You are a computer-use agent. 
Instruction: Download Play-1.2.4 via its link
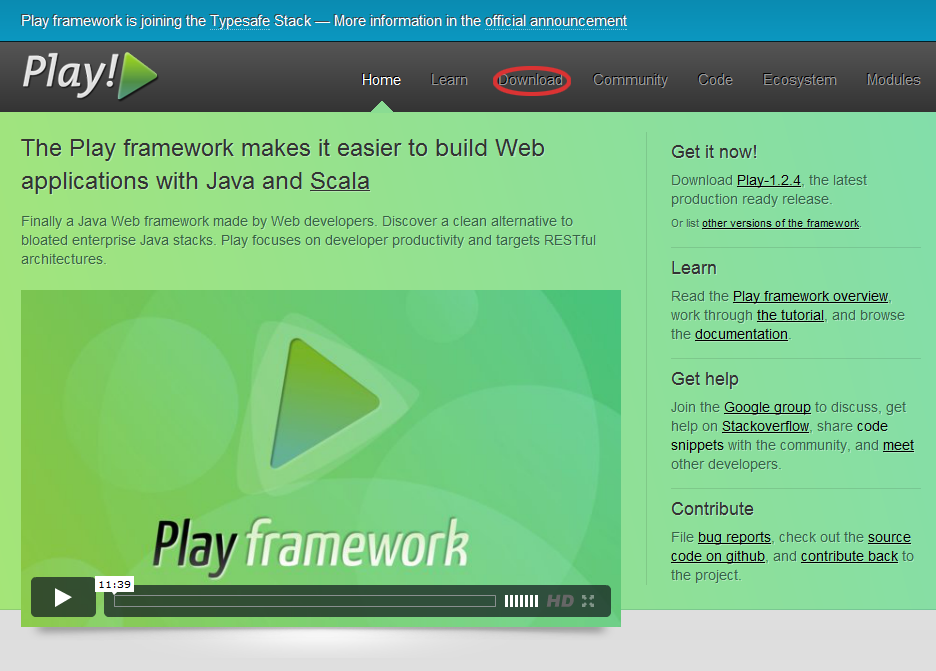[769, 180]
